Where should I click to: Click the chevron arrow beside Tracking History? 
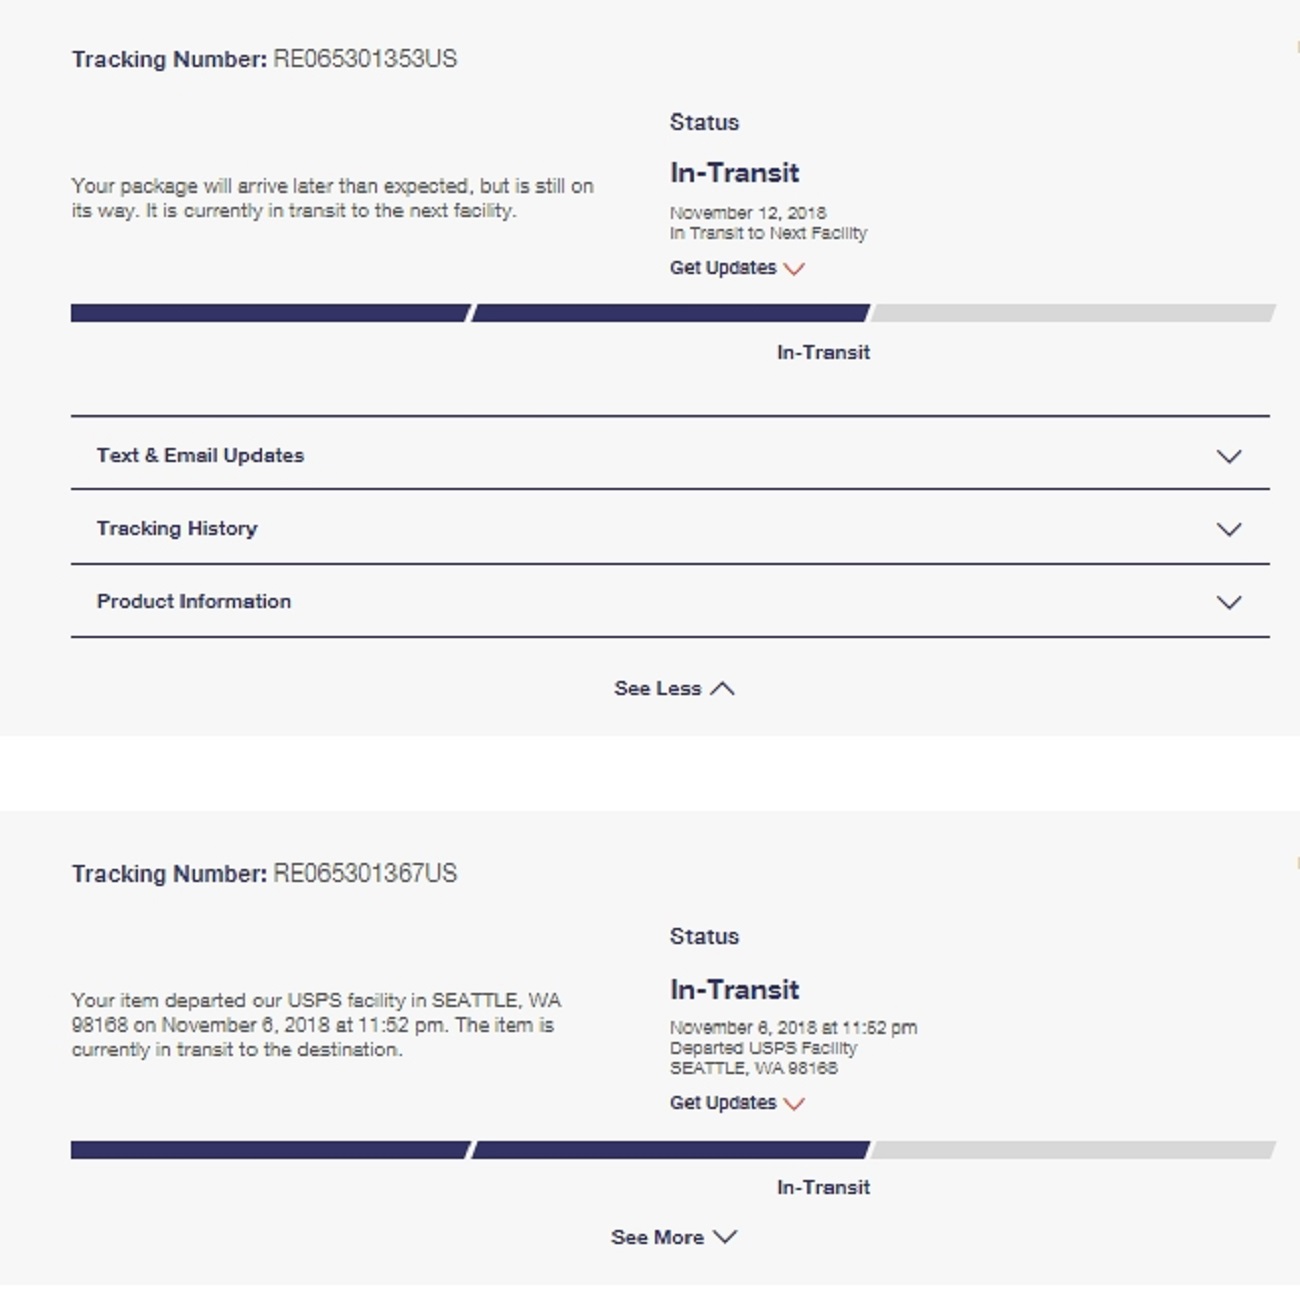(1228, 529)
